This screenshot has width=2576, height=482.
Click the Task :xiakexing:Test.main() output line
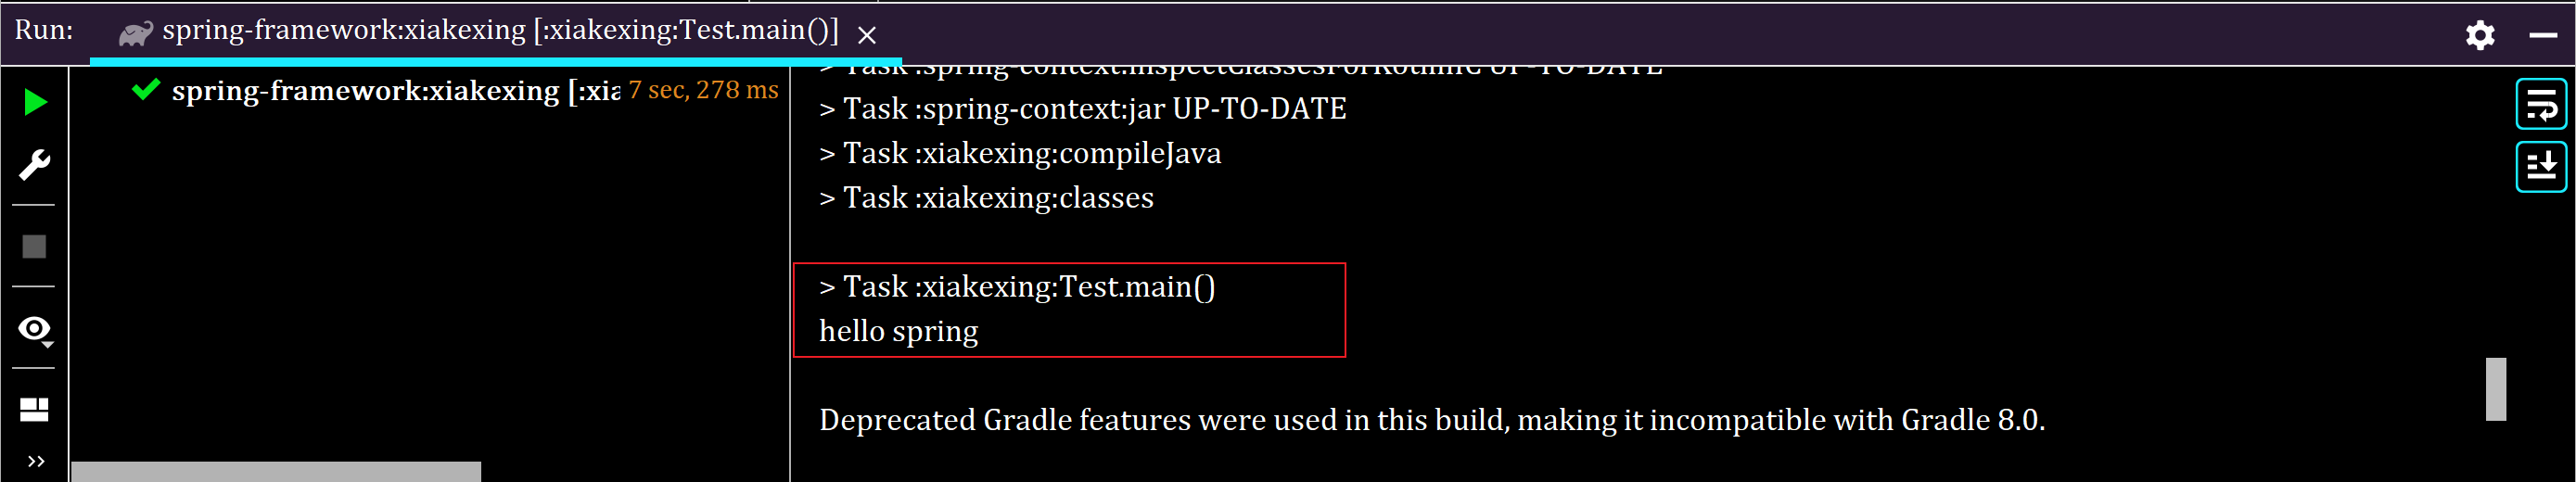[x=1017, y=287]
